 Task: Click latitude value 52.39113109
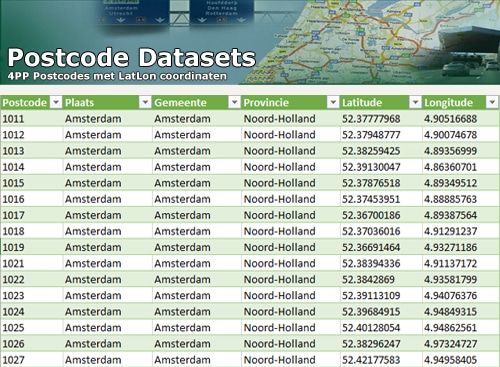[x=371, y=295]
